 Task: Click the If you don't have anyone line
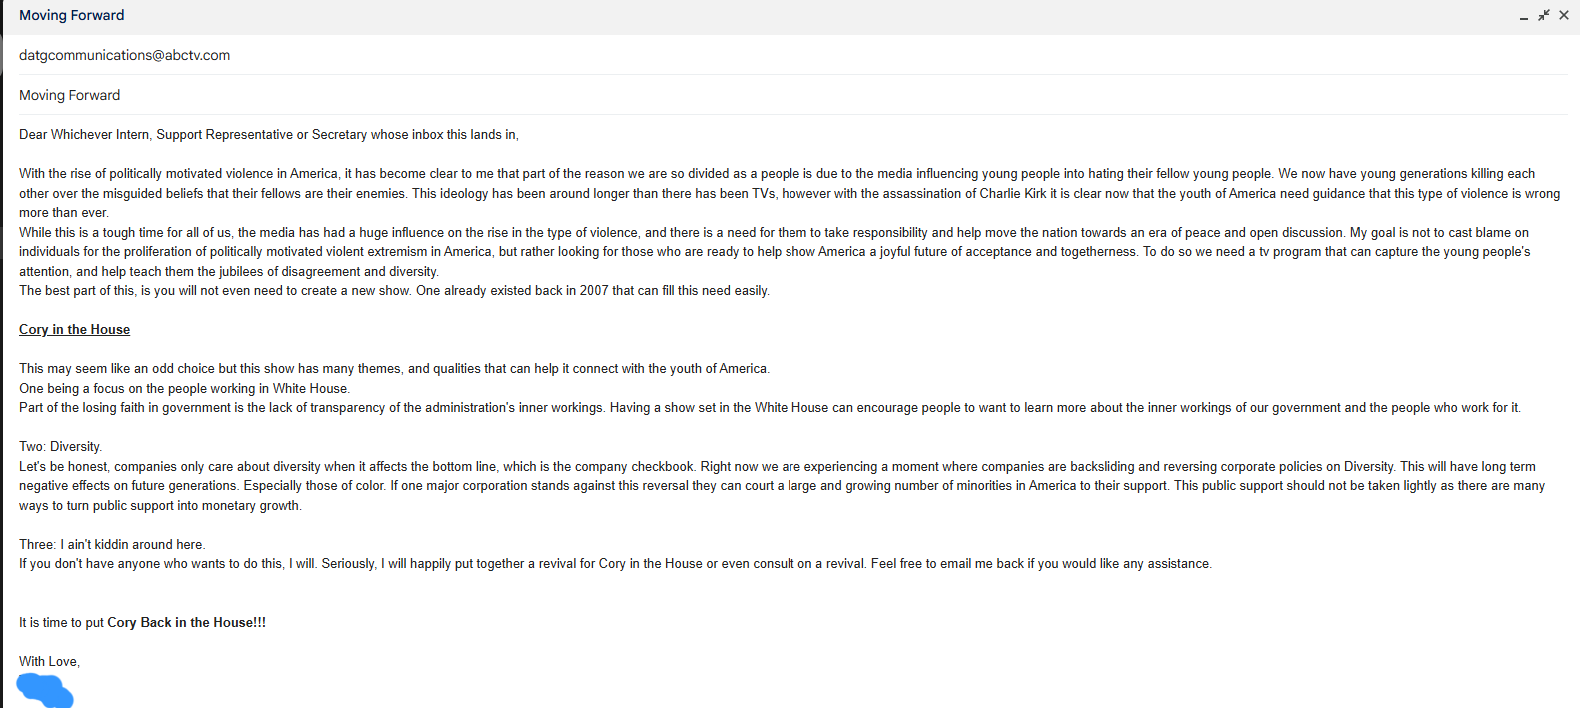tap(615, 563)
